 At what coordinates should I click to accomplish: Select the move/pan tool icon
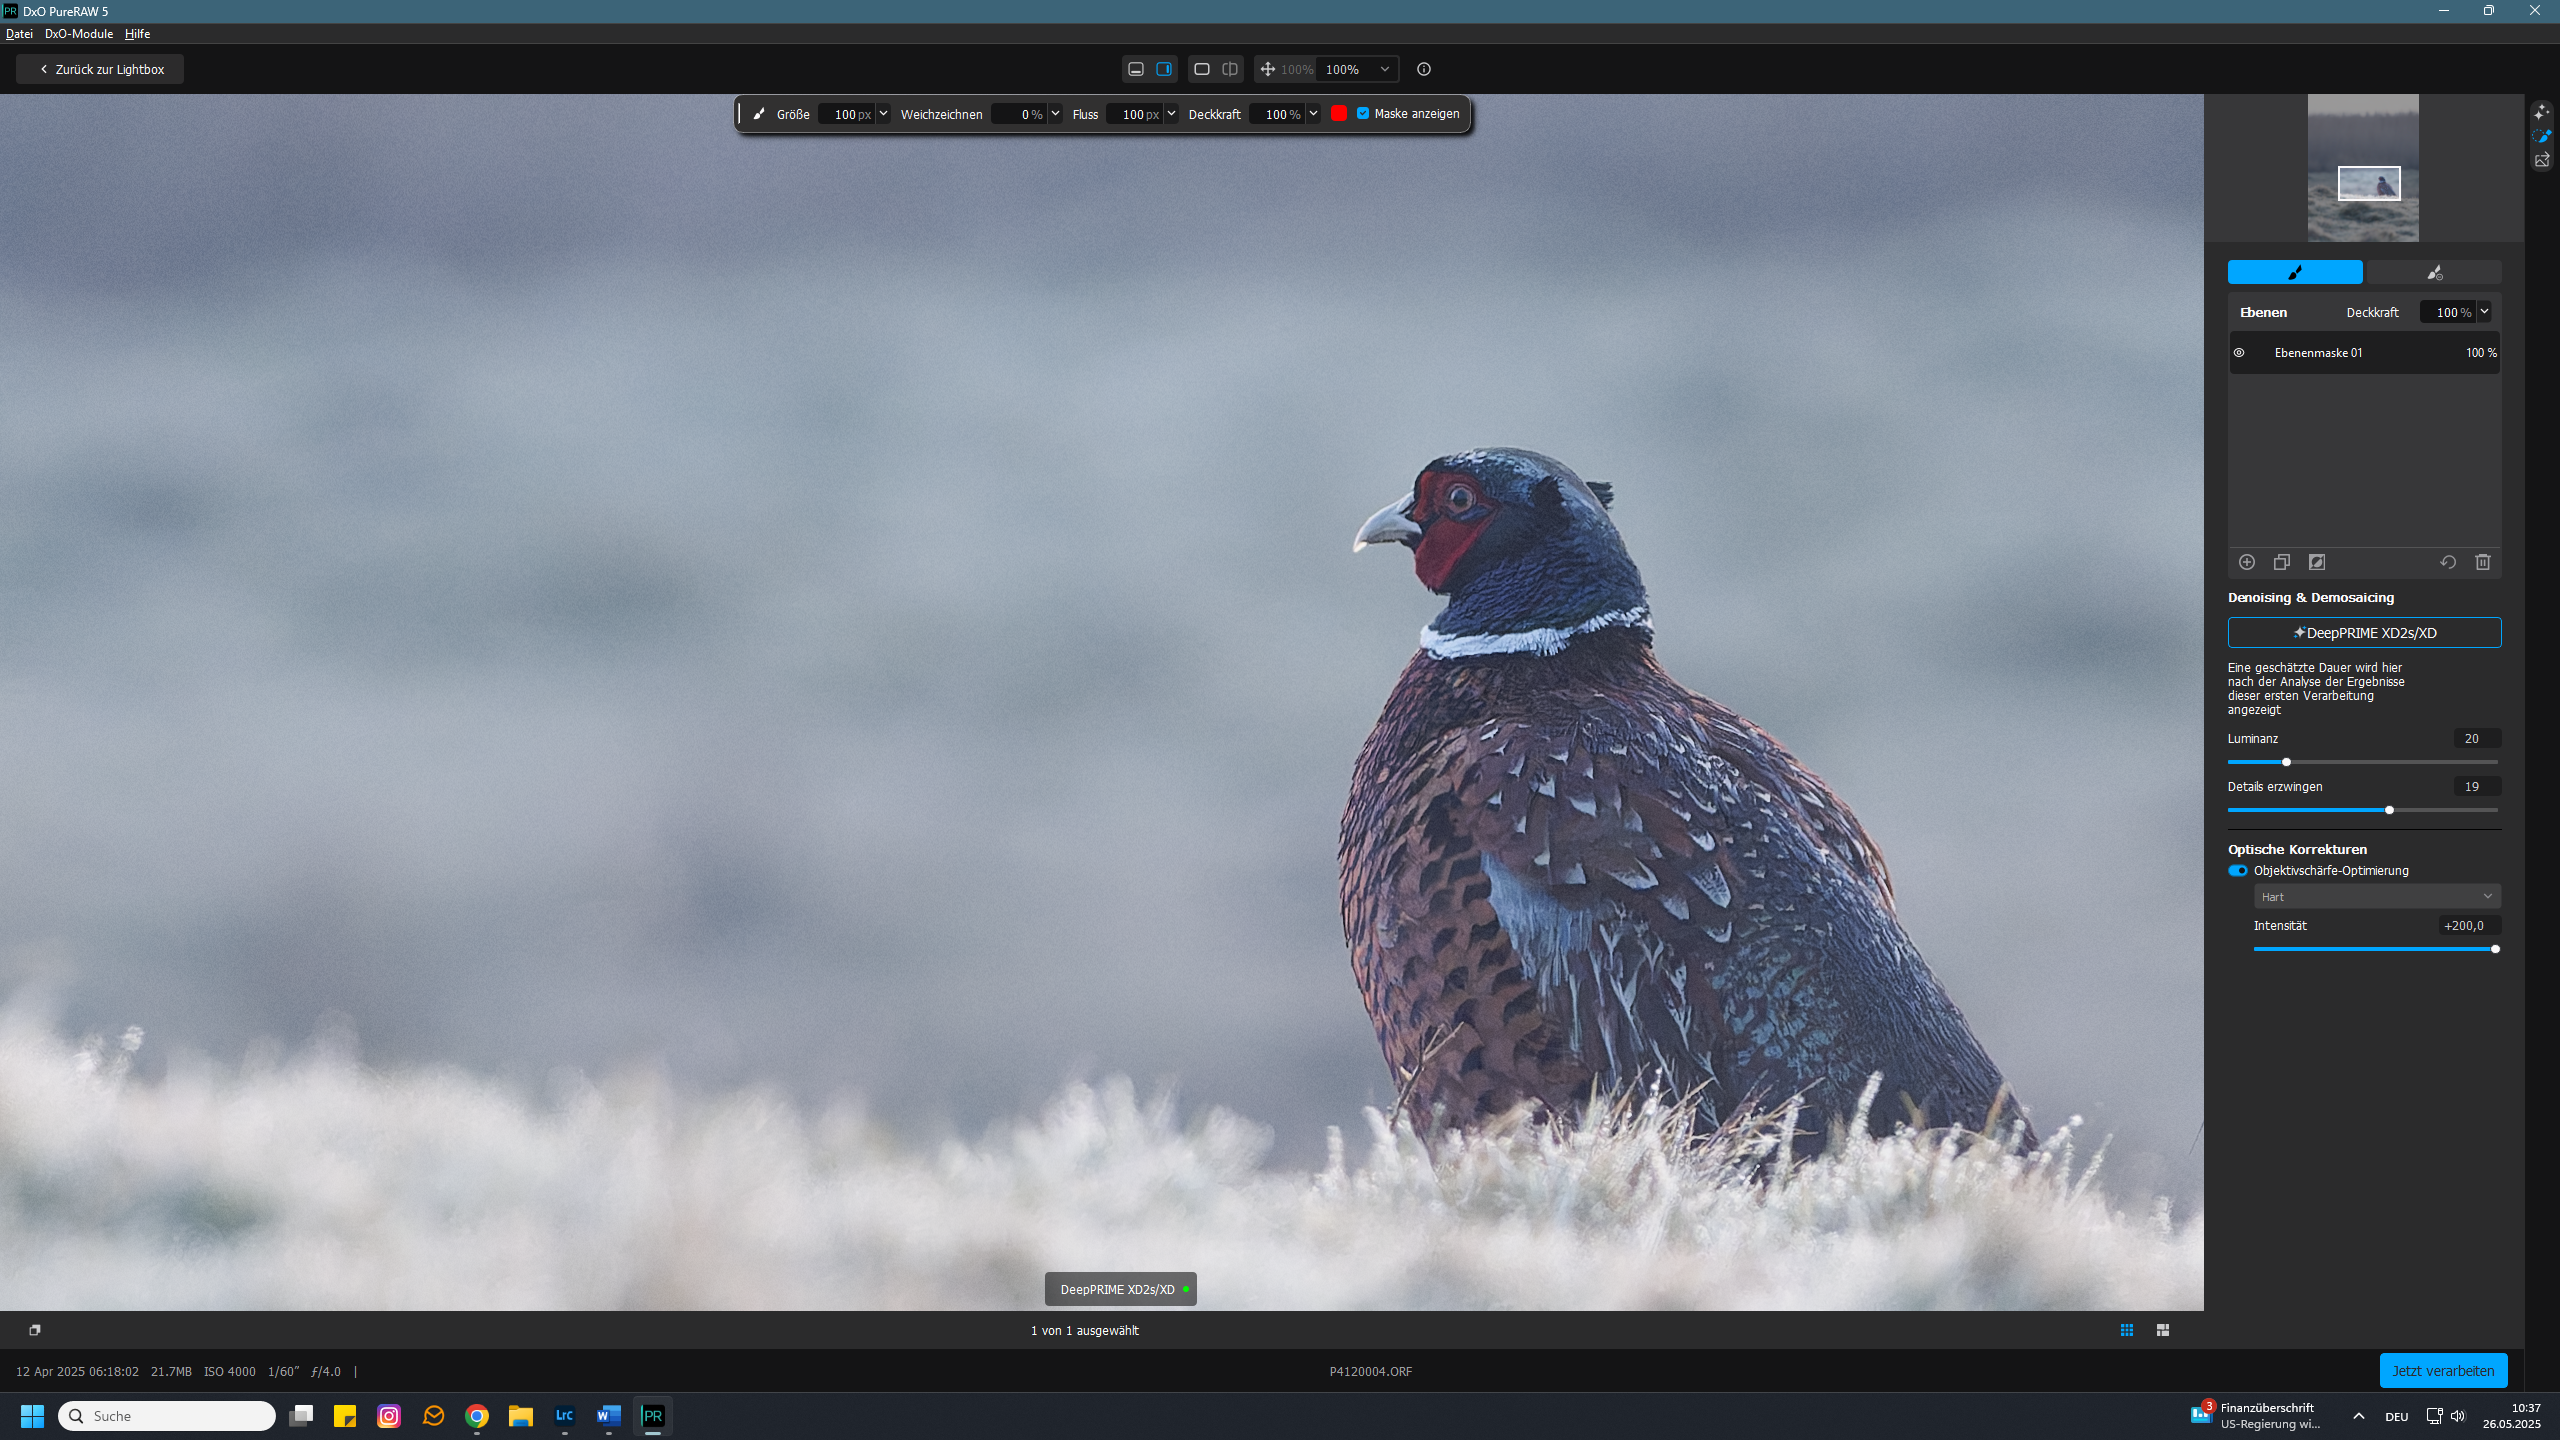pyautogui.click(x=1267, y=69)
